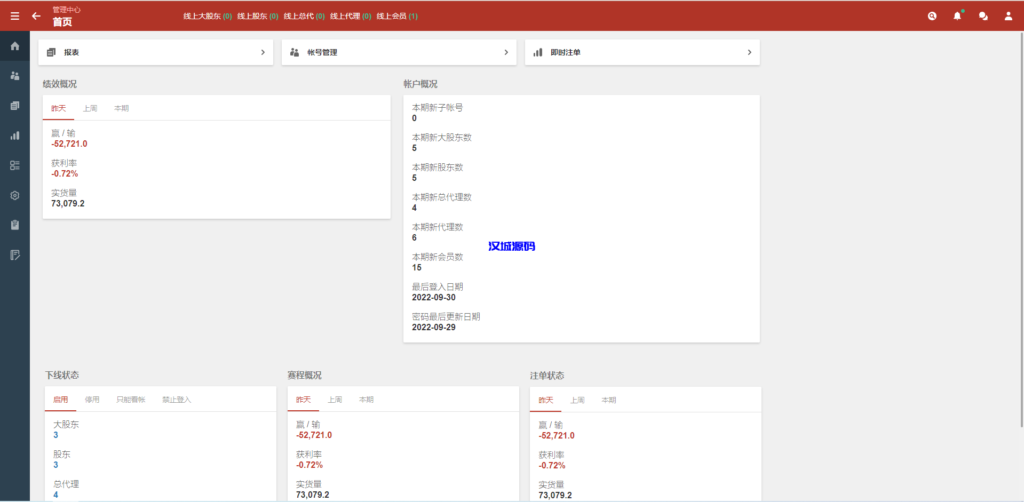Switch to 上周 tab in 绩效概况

pyautogui.click(x=90, y=108)
